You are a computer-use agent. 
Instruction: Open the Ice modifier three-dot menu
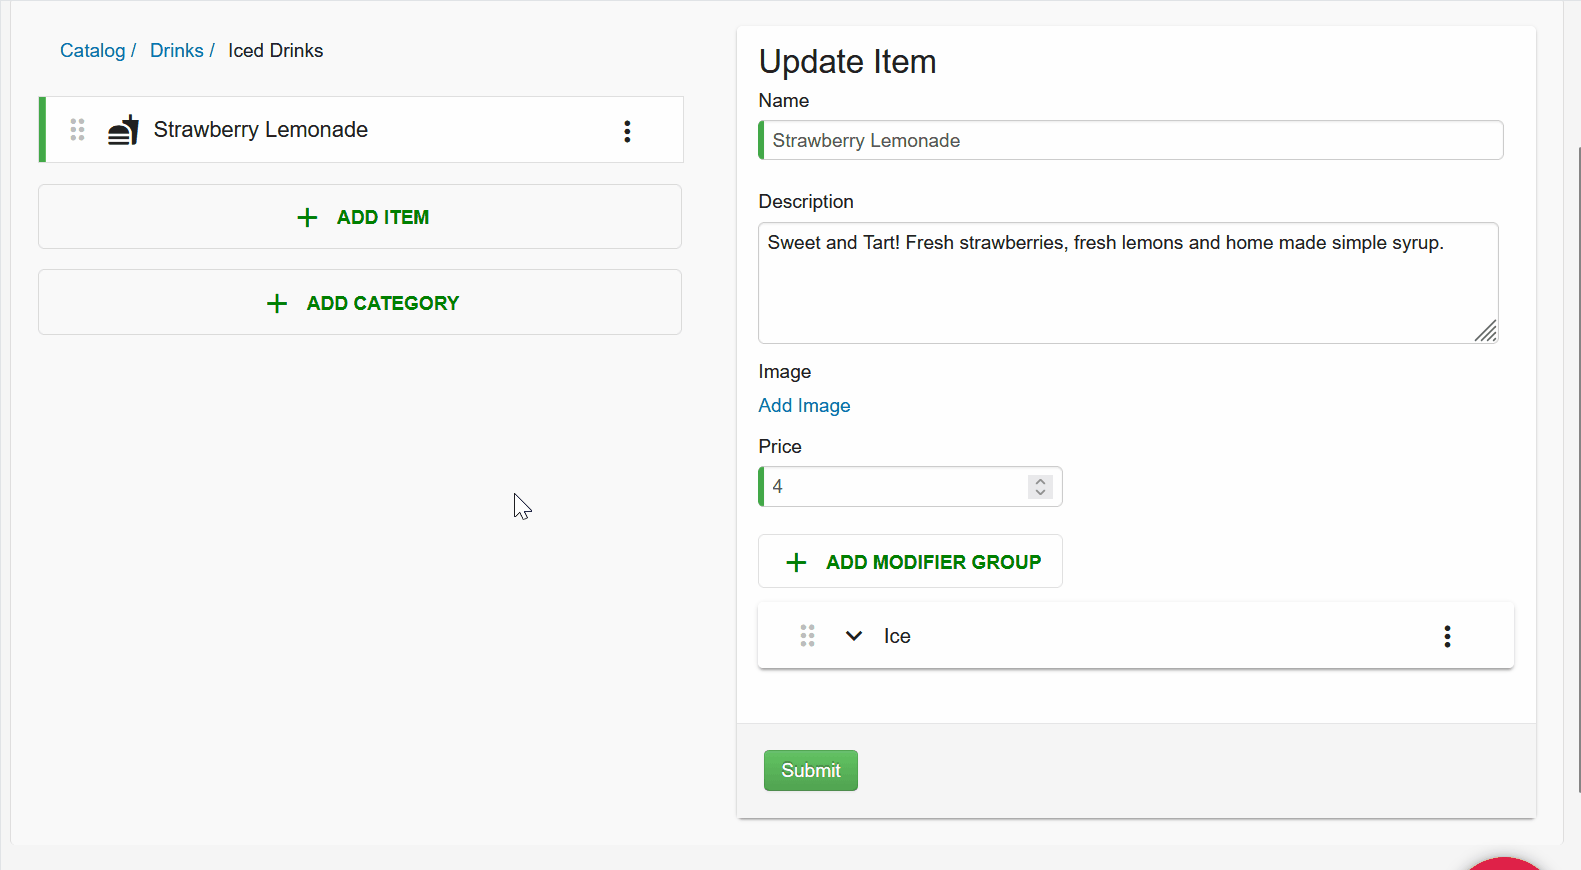pos(1447,637)
